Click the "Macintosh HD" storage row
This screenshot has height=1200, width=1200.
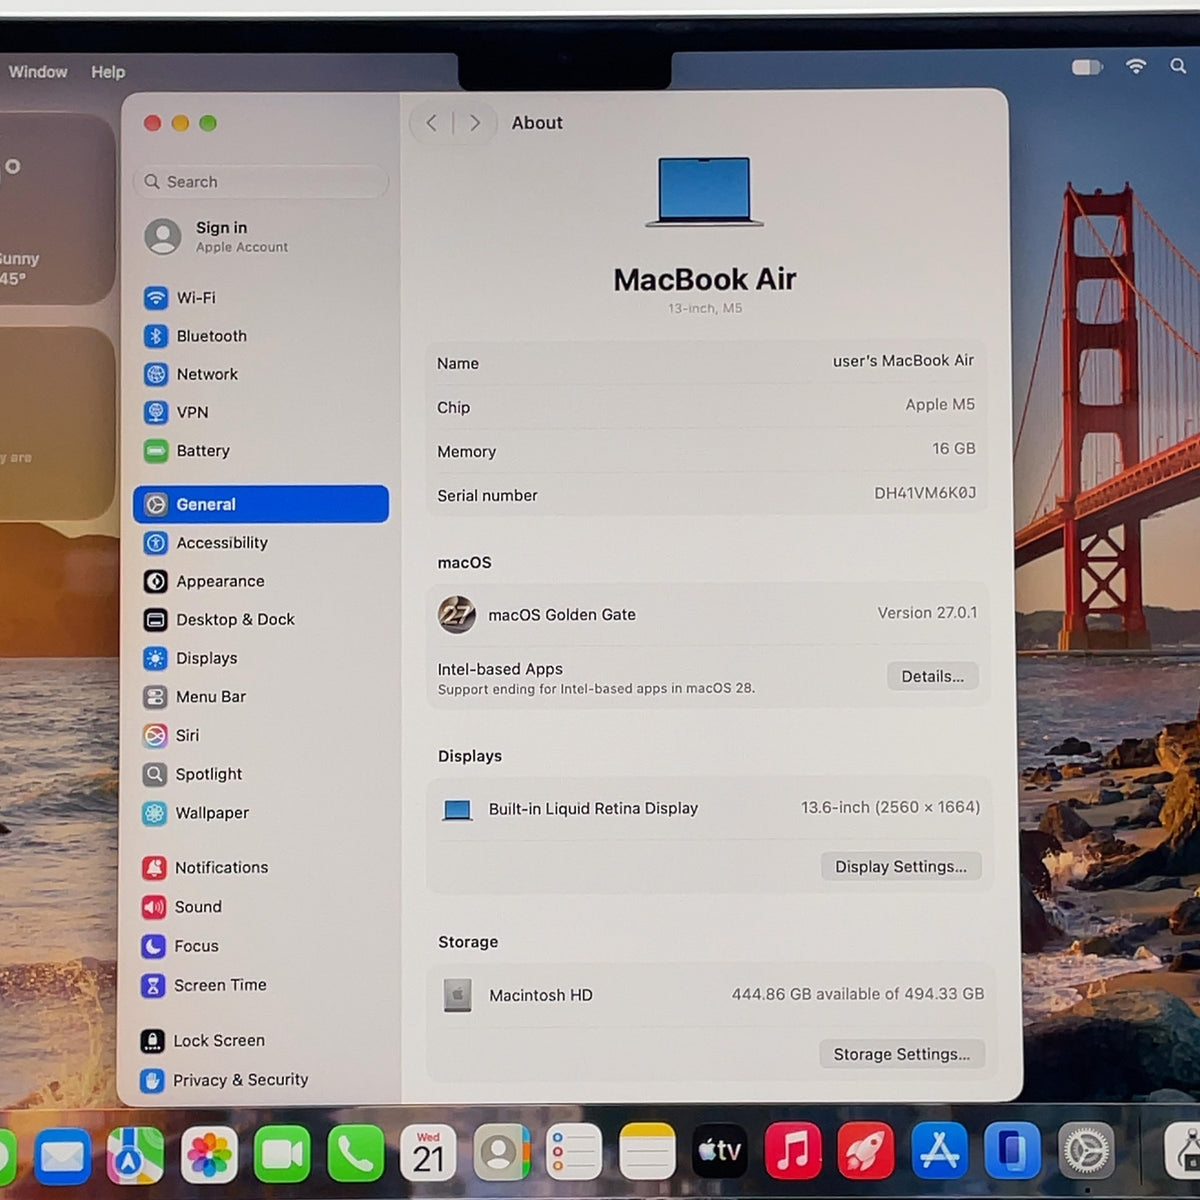710,995
